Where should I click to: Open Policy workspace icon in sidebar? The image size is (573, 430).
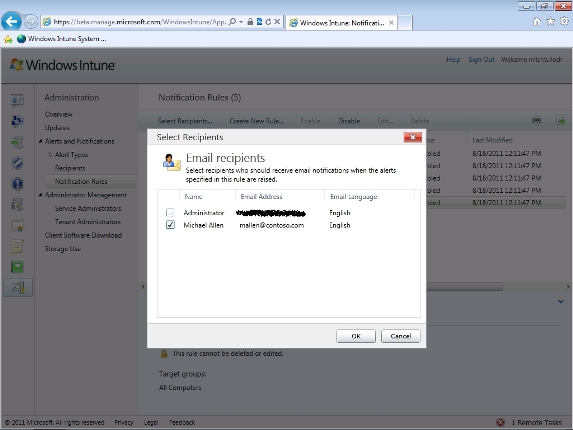click(x=17, y=246)
